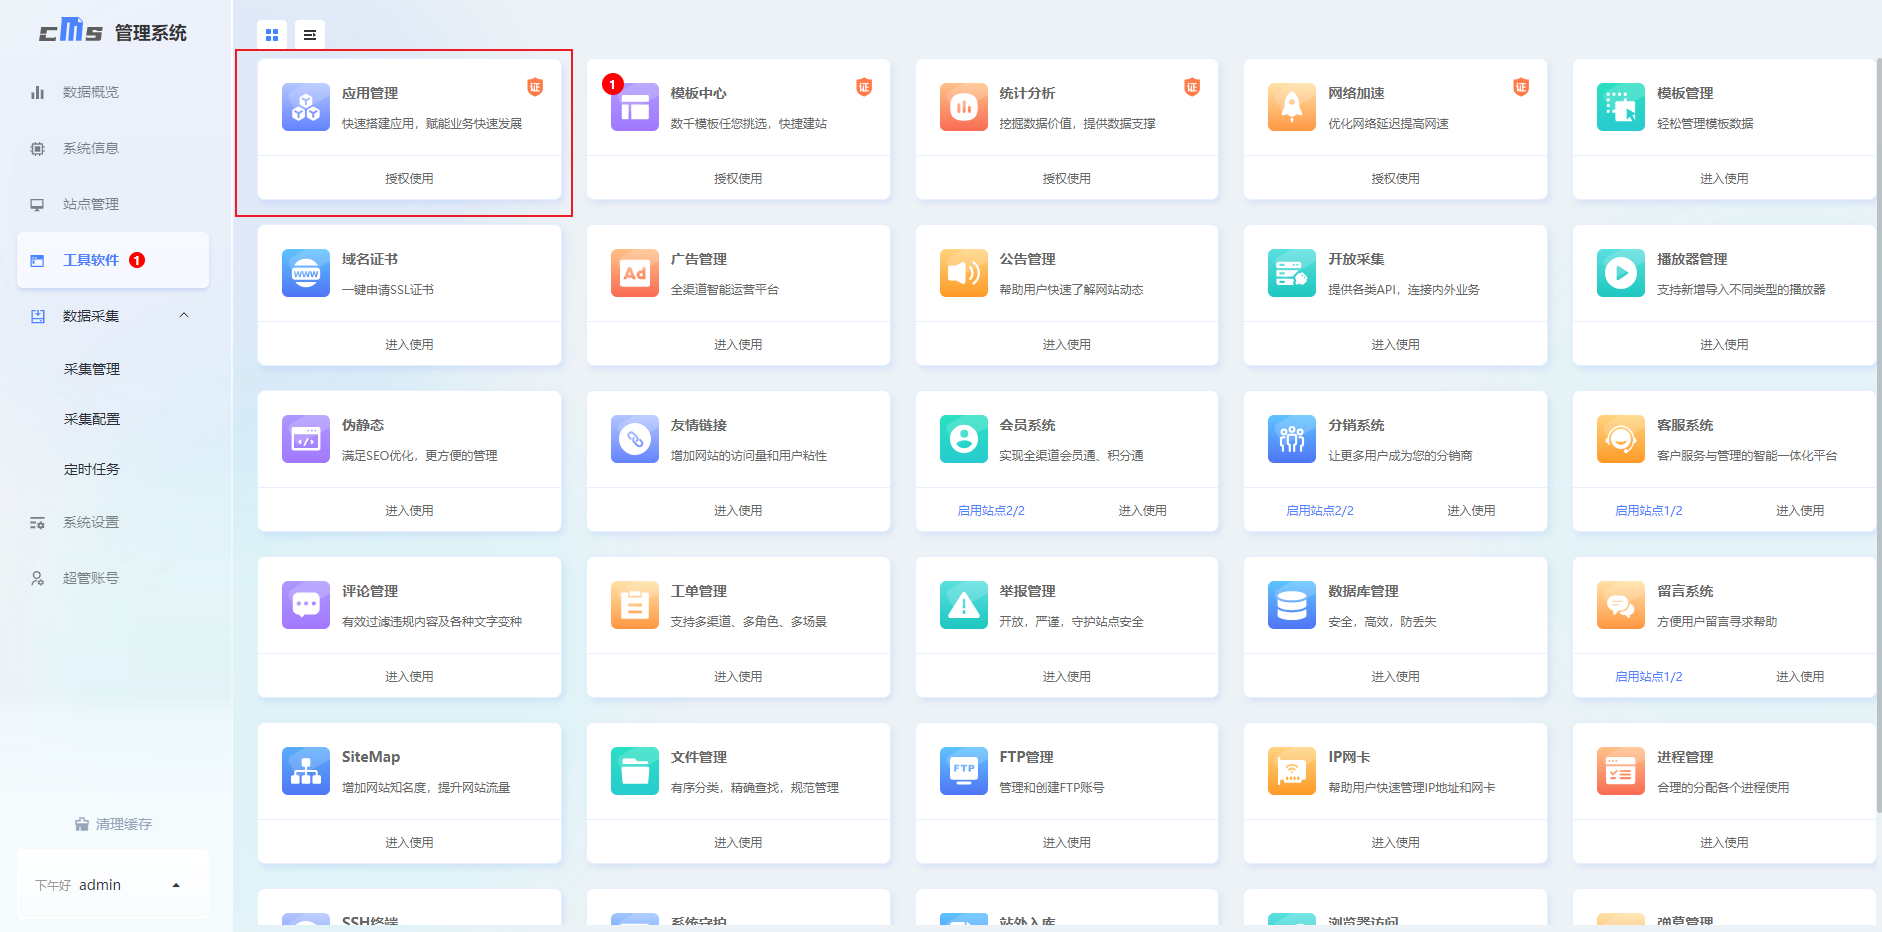This screenshot has width=1882, height=932.
Task: Click 进入使用 under 留言系统
Action: click(x=1800, y=677)
